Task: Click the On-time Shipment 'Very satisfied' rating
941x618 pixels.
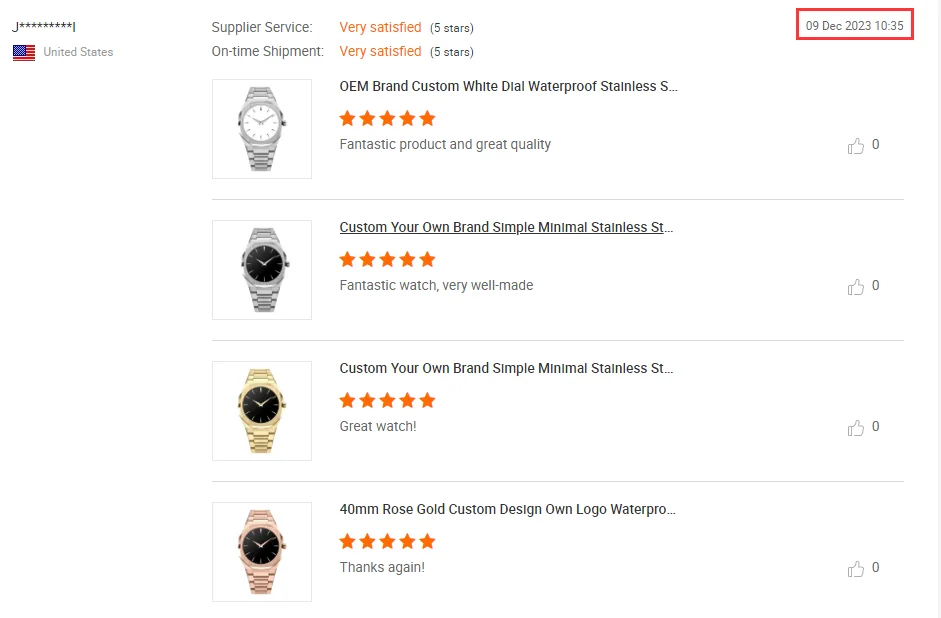Action: (380, 51)
